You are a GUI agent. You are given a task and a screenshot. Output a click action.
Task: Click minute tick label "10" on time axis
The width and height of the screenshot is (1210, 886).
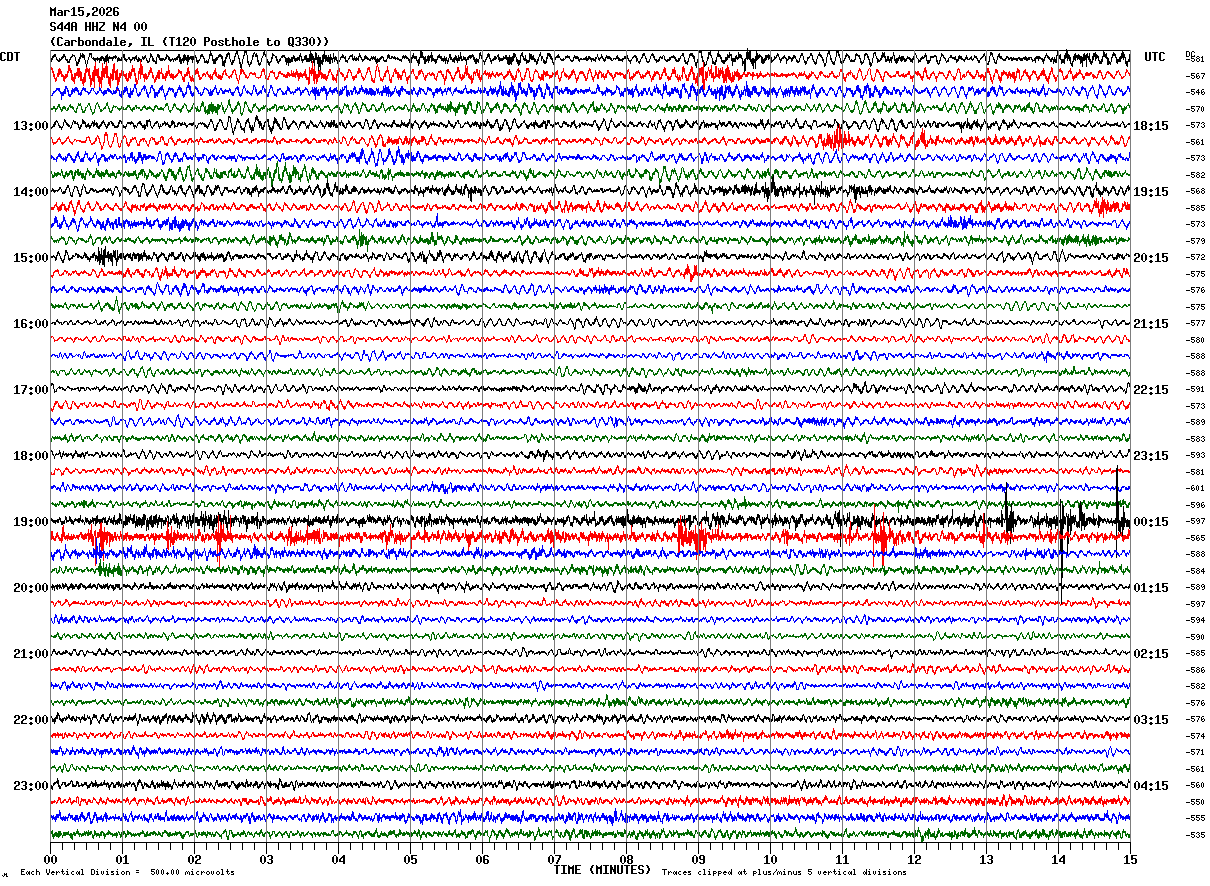click(770, 859)
